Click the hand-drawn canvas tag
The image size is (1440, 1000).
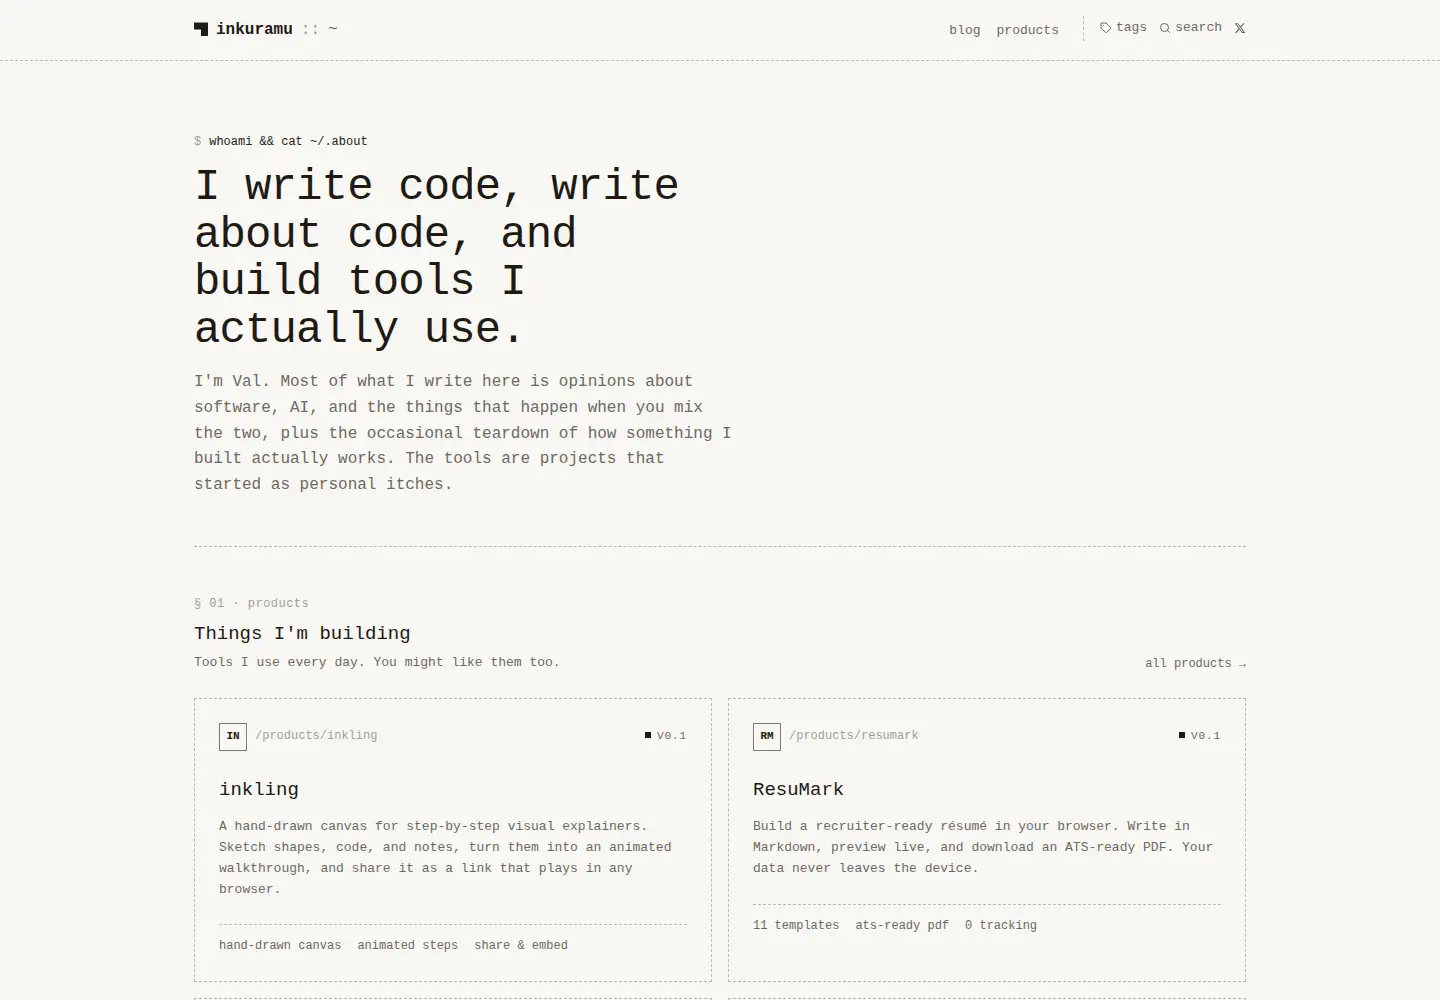[x=280, y=945]
